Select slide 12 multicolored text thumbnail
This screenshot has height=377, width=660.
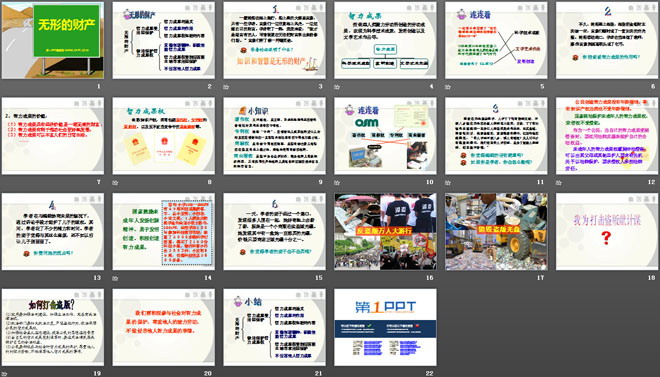click(607, 136)
